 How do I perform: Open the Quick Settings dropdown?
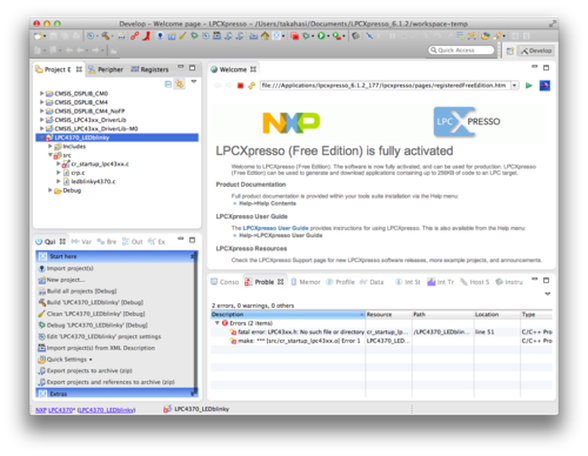click(70, 359)
